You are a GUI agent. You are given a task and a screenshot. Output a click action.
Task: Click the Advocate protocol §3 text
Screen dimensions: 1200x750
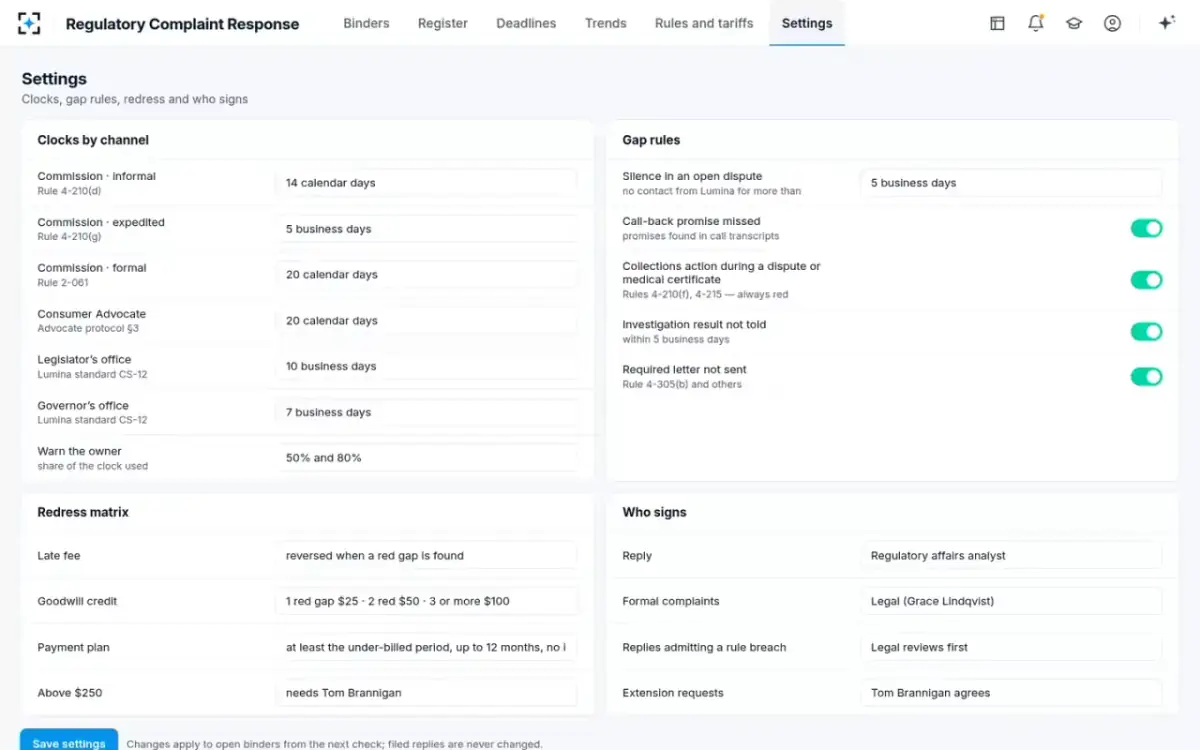88,329
